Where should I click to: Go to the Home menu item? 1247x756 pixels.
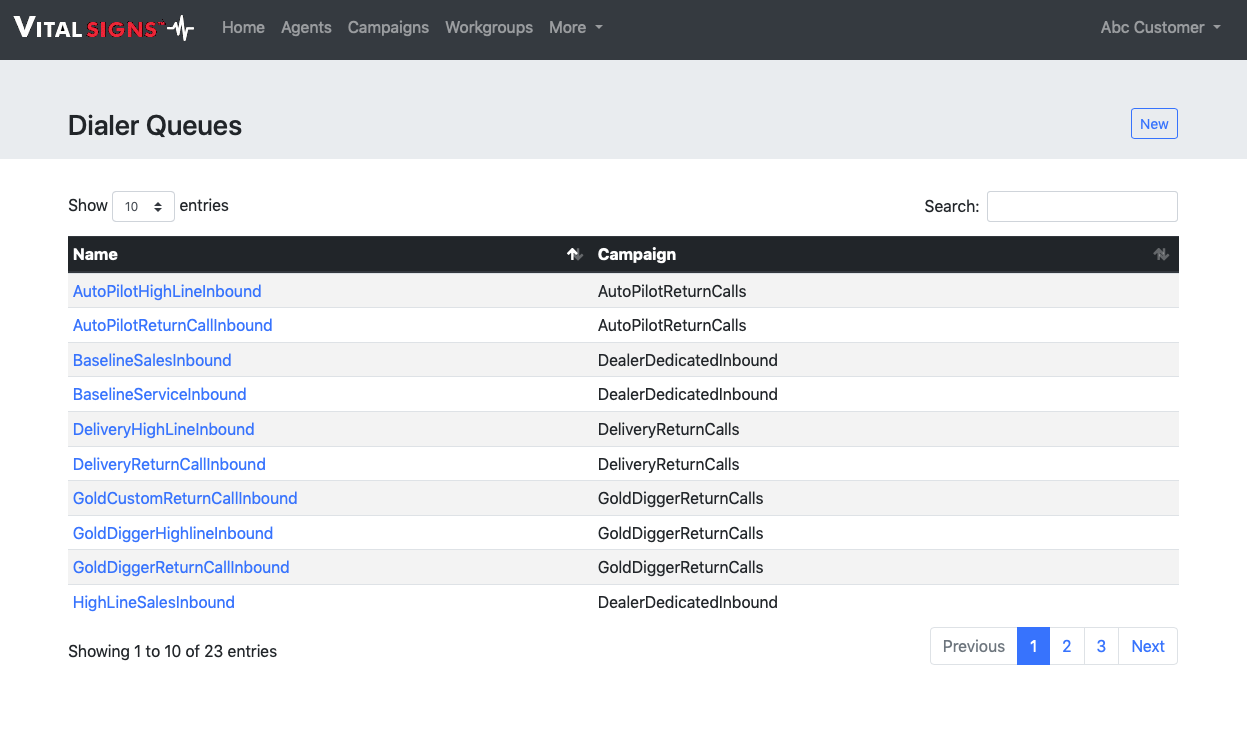pos(243,28)
